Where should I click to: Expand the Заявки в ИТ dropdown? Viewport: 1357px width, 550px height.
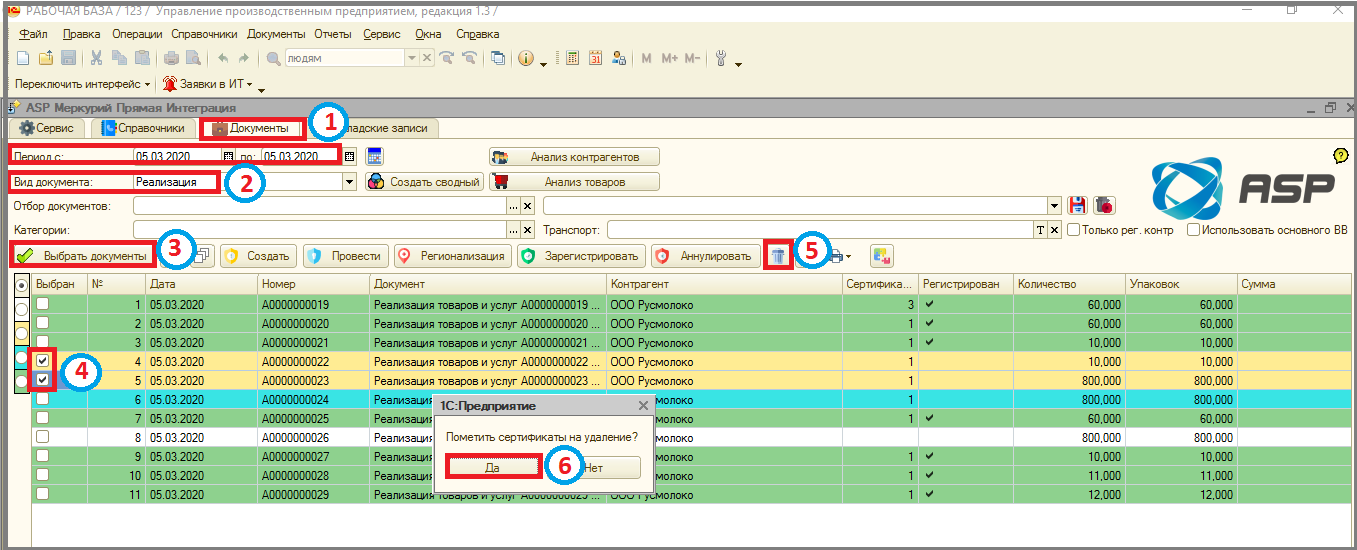point(249,85)
